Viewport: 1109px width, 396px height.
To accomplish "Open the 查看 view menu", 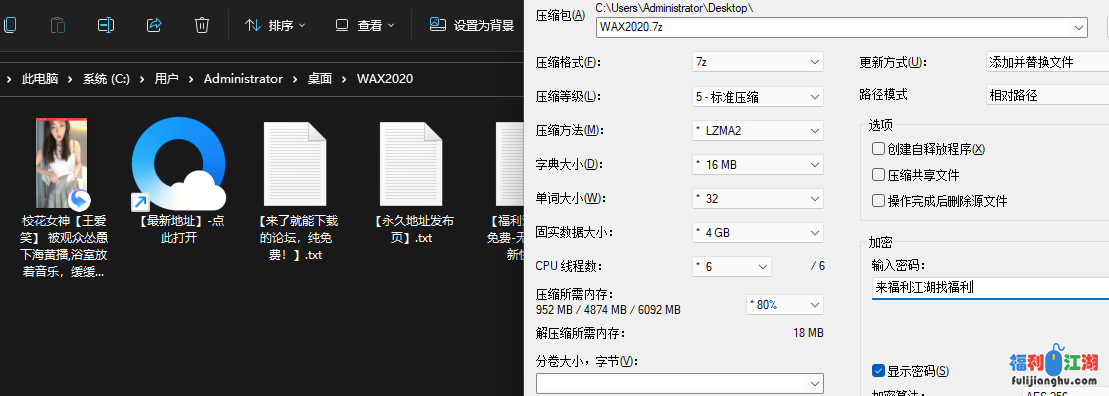I will (364, 25).
